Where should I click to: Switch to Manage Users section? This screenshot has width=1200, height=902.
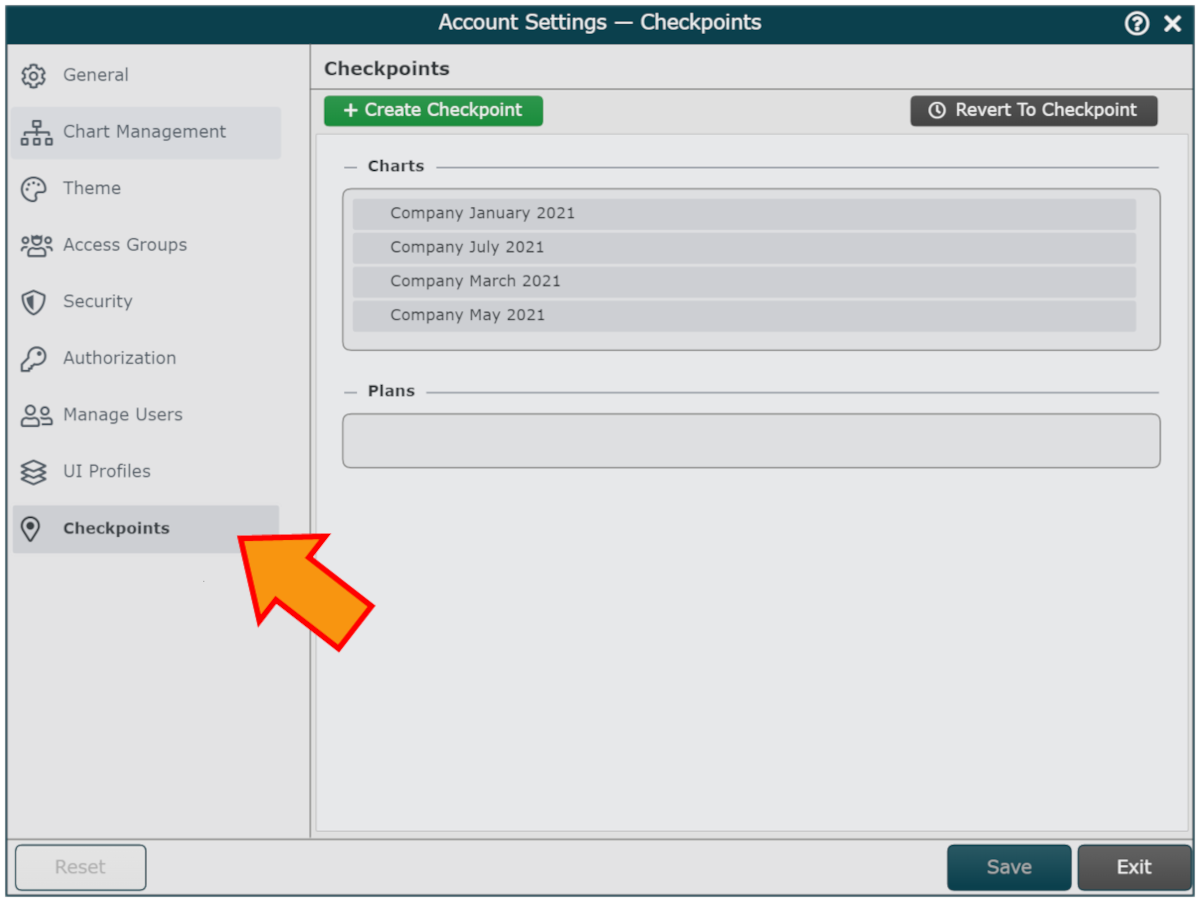122,415
